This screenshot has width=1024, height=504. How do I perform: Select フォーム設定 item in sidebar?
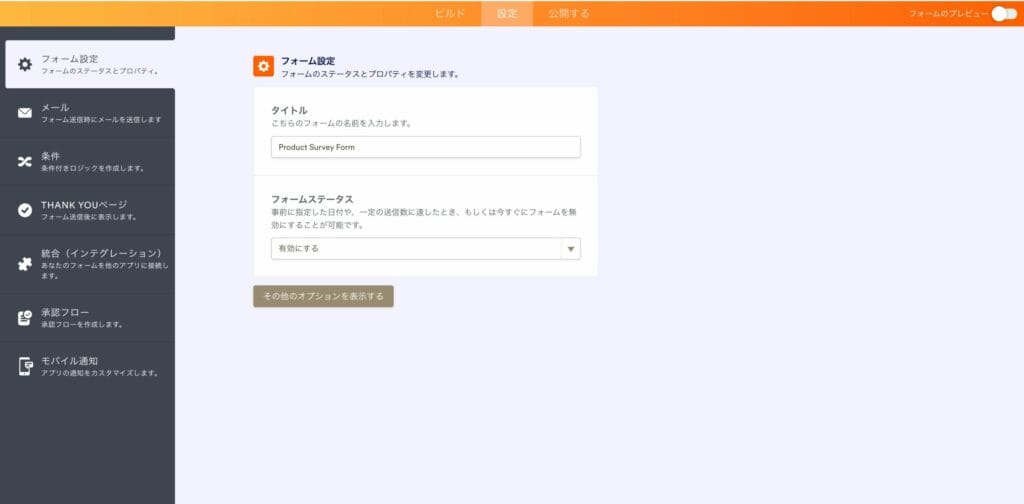90,65
